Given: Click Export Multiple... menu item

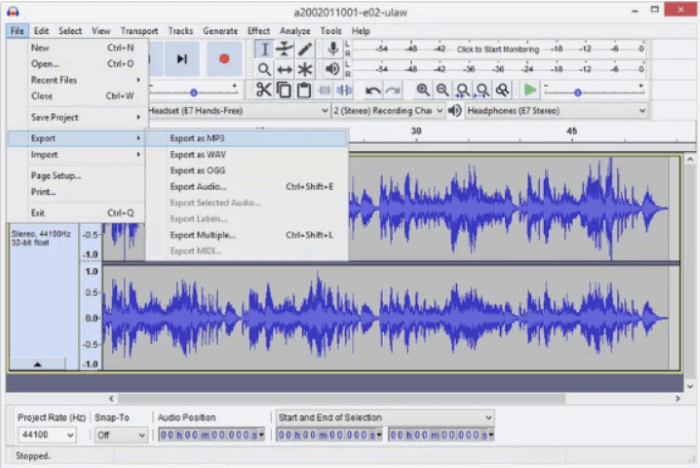Looking at the screenshot, I should (x=203, y=235).
